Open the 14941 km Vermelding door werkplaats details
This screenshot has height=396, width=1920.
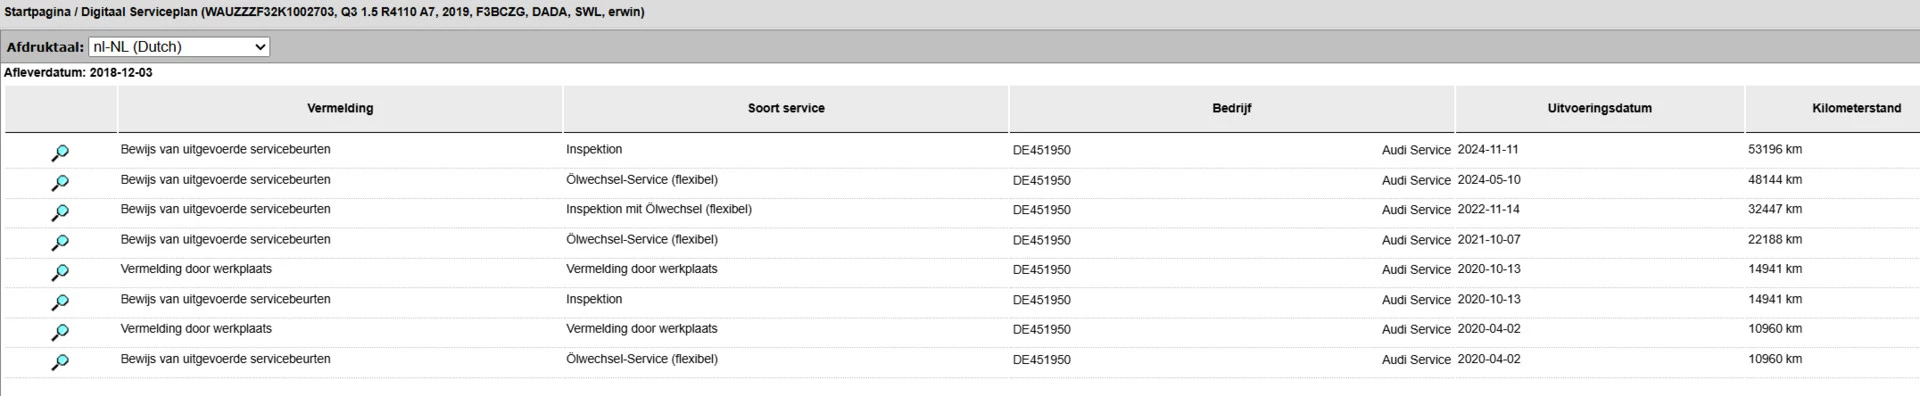point(60,273)
